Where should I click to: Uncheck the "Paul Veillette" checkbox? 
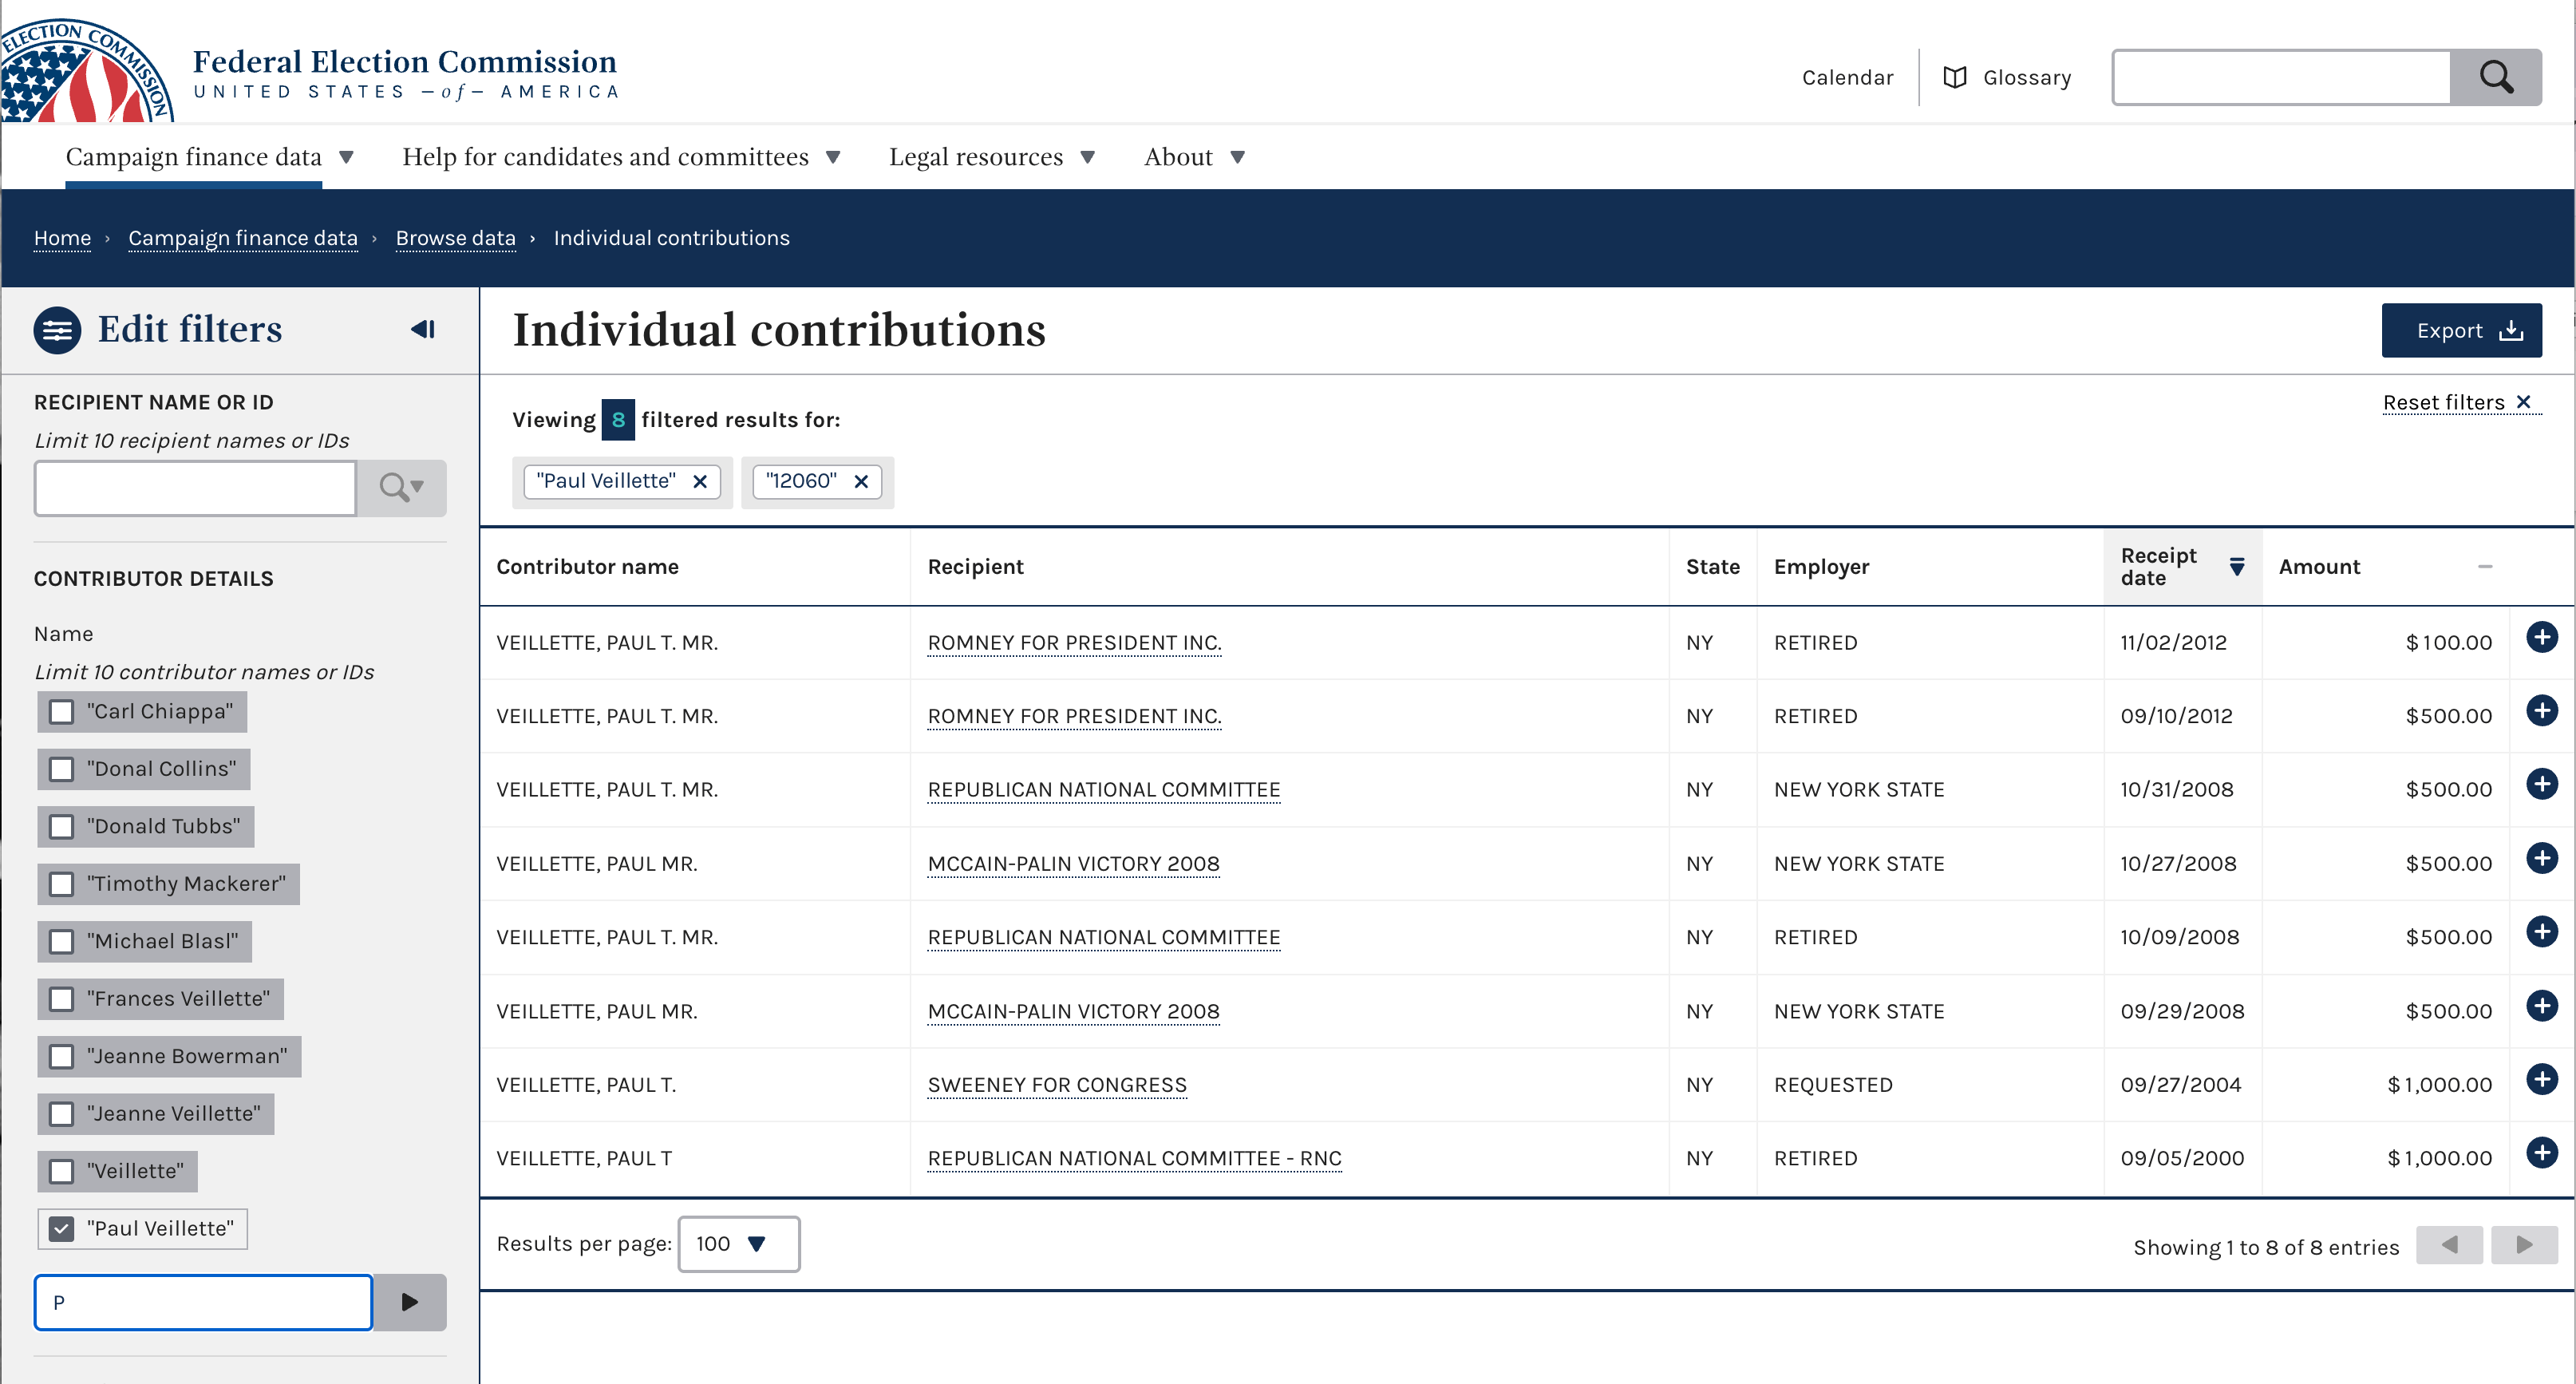point(62,1229)
